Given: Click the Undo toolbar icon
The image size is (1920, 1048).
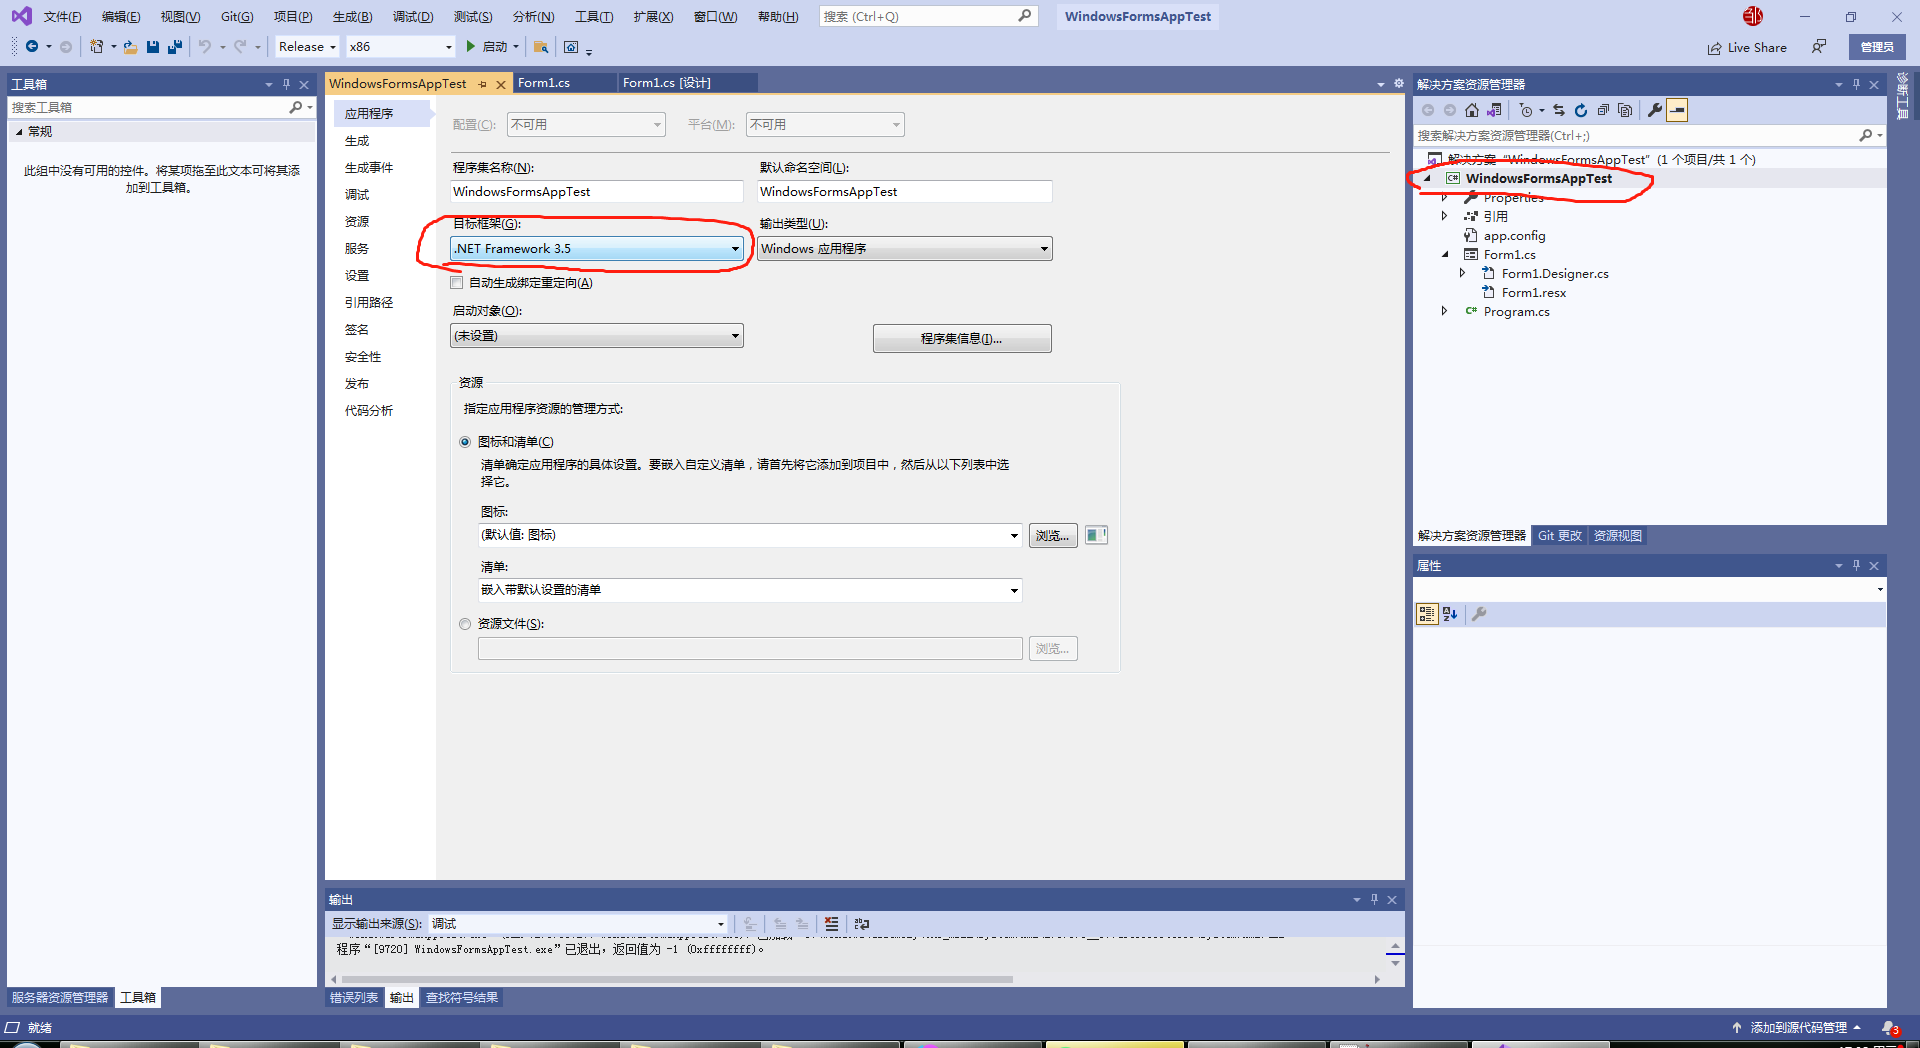Looking at the screenshot, I should click(x=204, y=47).
